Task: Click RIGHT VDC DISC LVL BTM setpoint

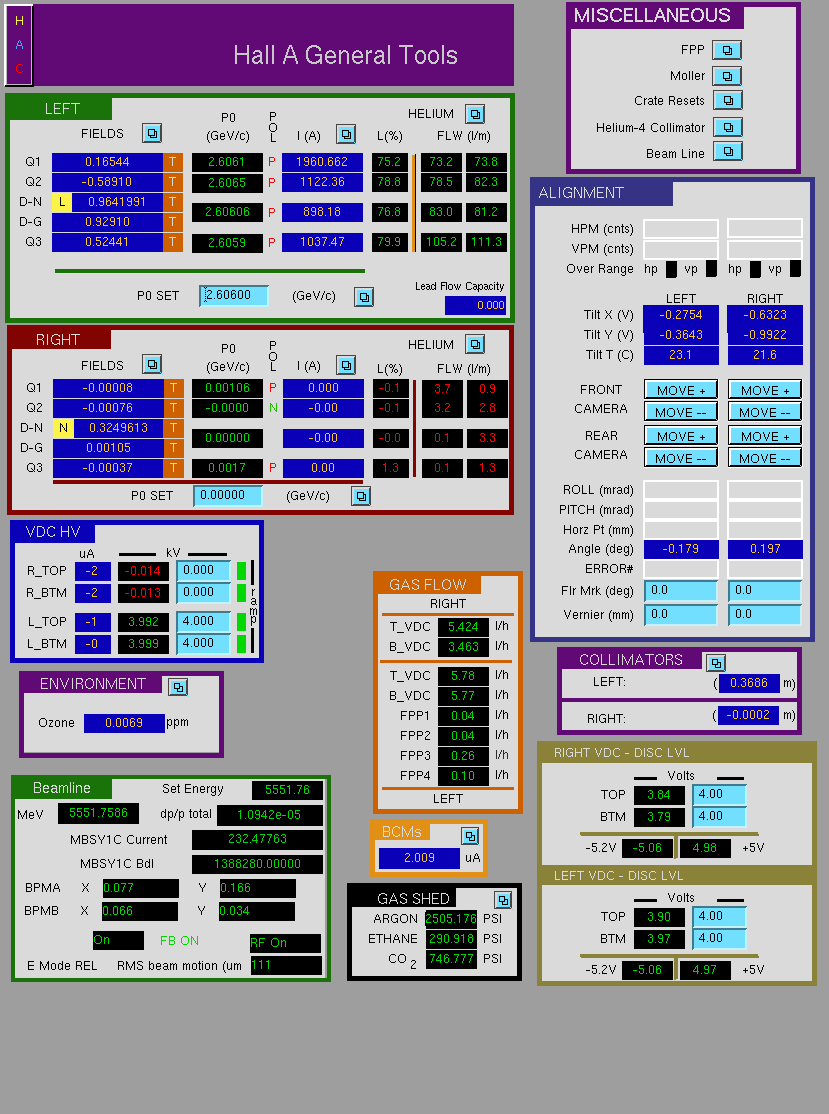Action: [719, 816]
